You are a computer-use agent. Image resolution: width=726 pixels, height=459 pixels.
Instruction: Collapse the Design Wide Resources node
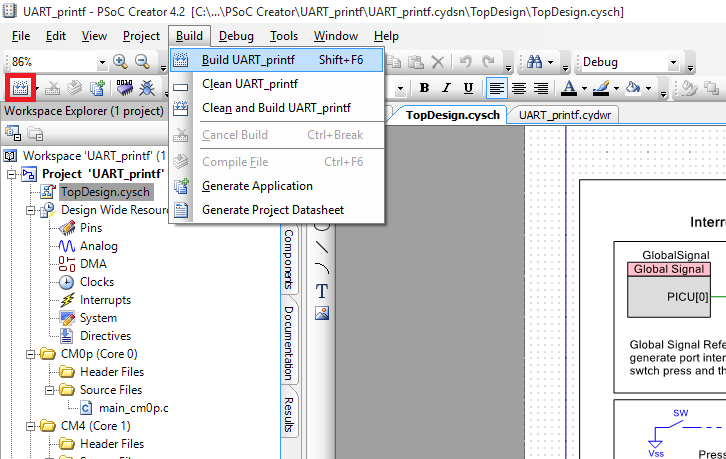coord(31,211)
